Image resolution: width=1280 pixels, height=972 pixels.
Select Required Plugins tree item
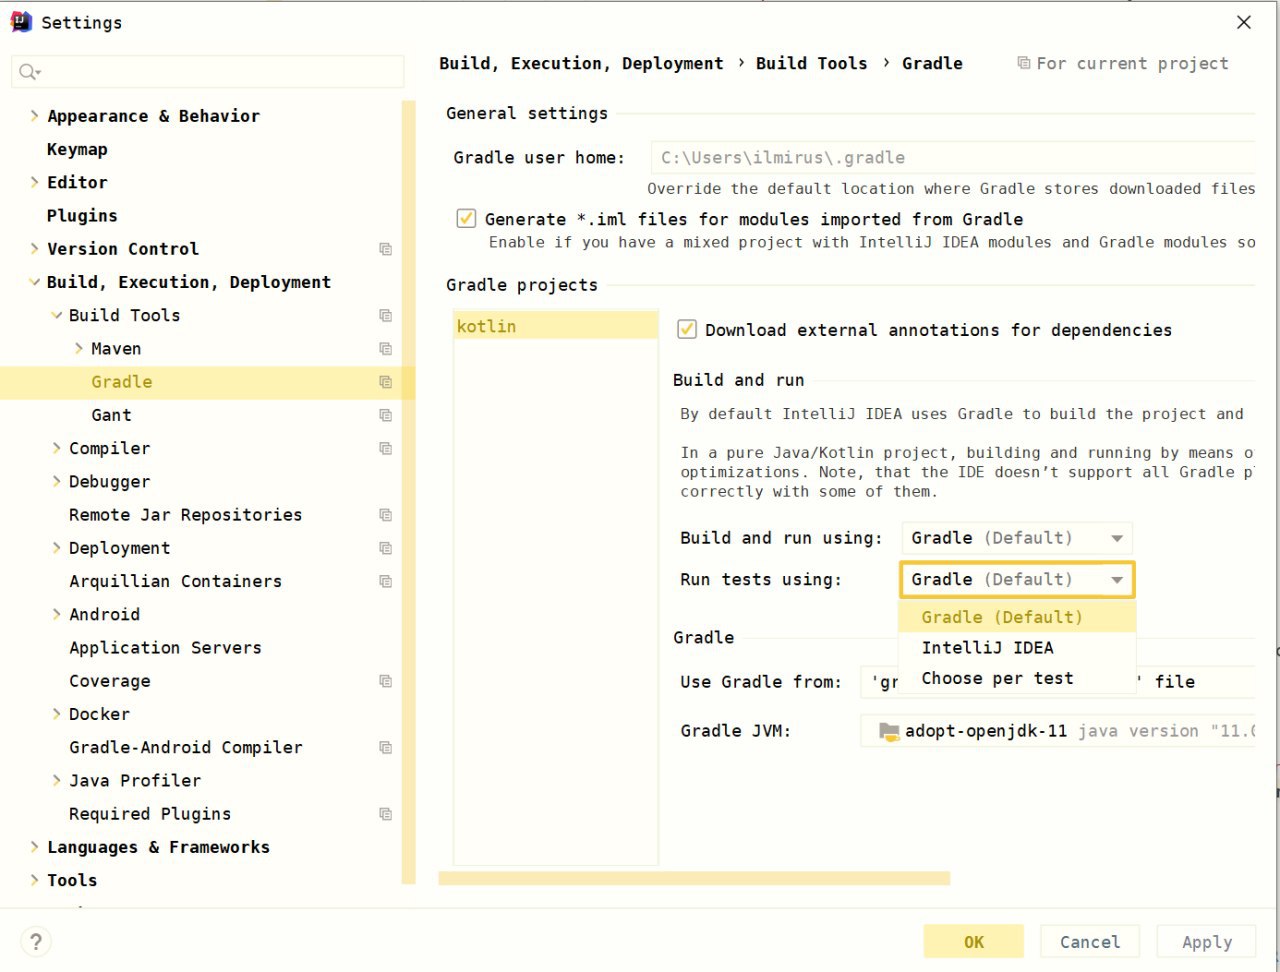[x=150, y=814]
